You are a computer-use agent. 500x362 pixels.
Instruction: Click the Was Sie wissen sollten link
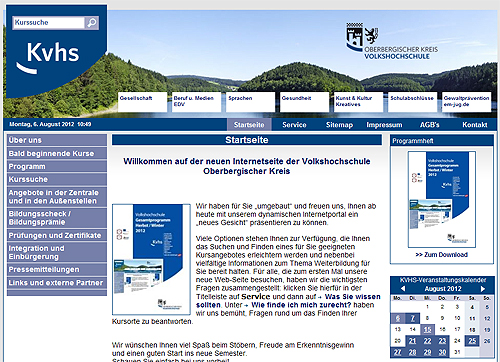pos(288,301)
